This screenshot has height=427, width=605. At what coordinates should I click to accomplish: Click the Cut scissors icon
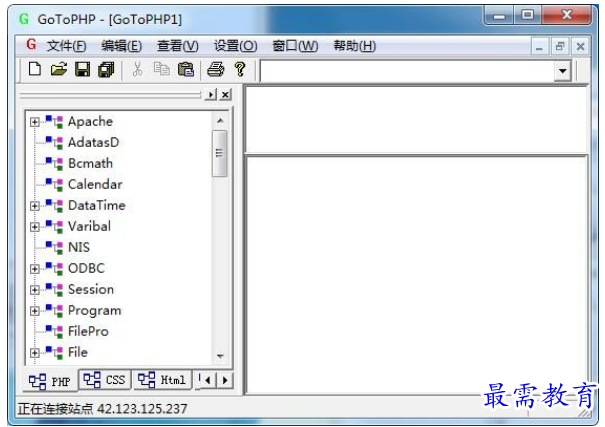(137, 69)
